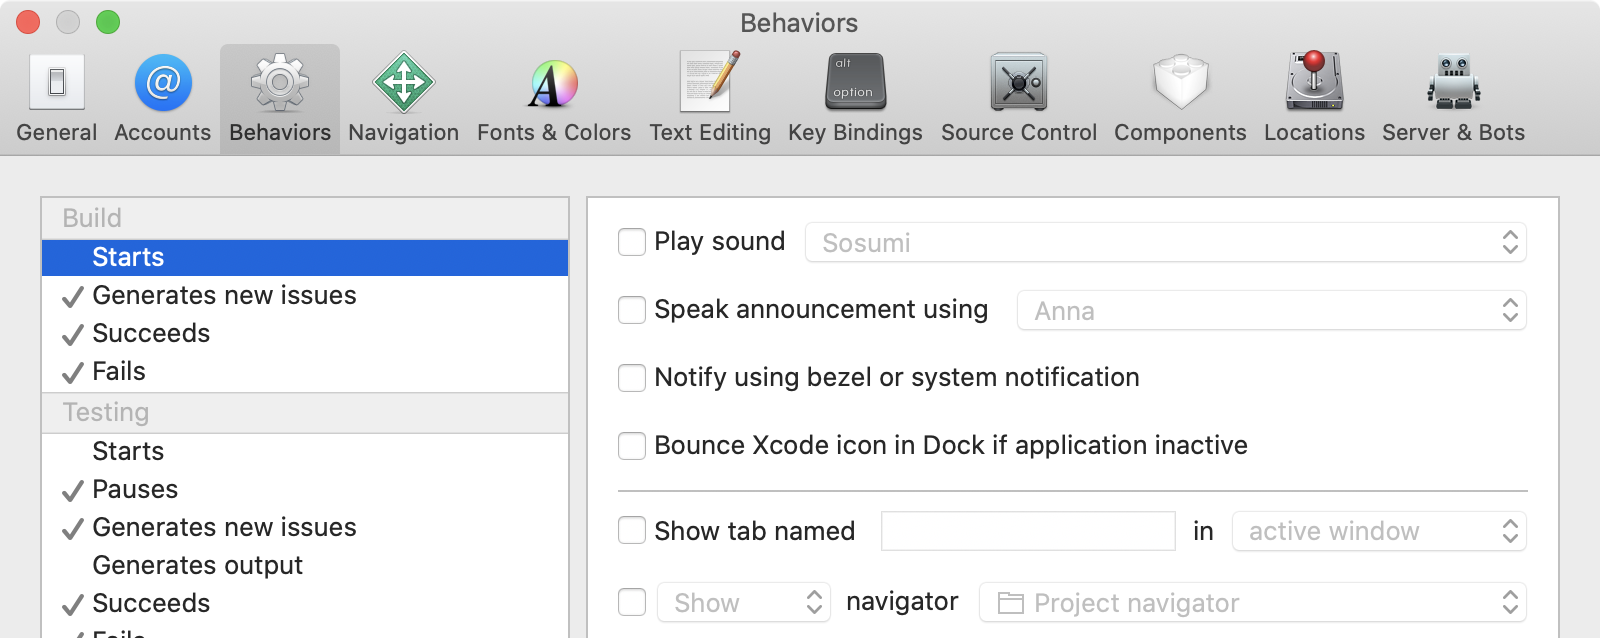Expand the Anna voice dropdown

click(x=1271, y=311)
